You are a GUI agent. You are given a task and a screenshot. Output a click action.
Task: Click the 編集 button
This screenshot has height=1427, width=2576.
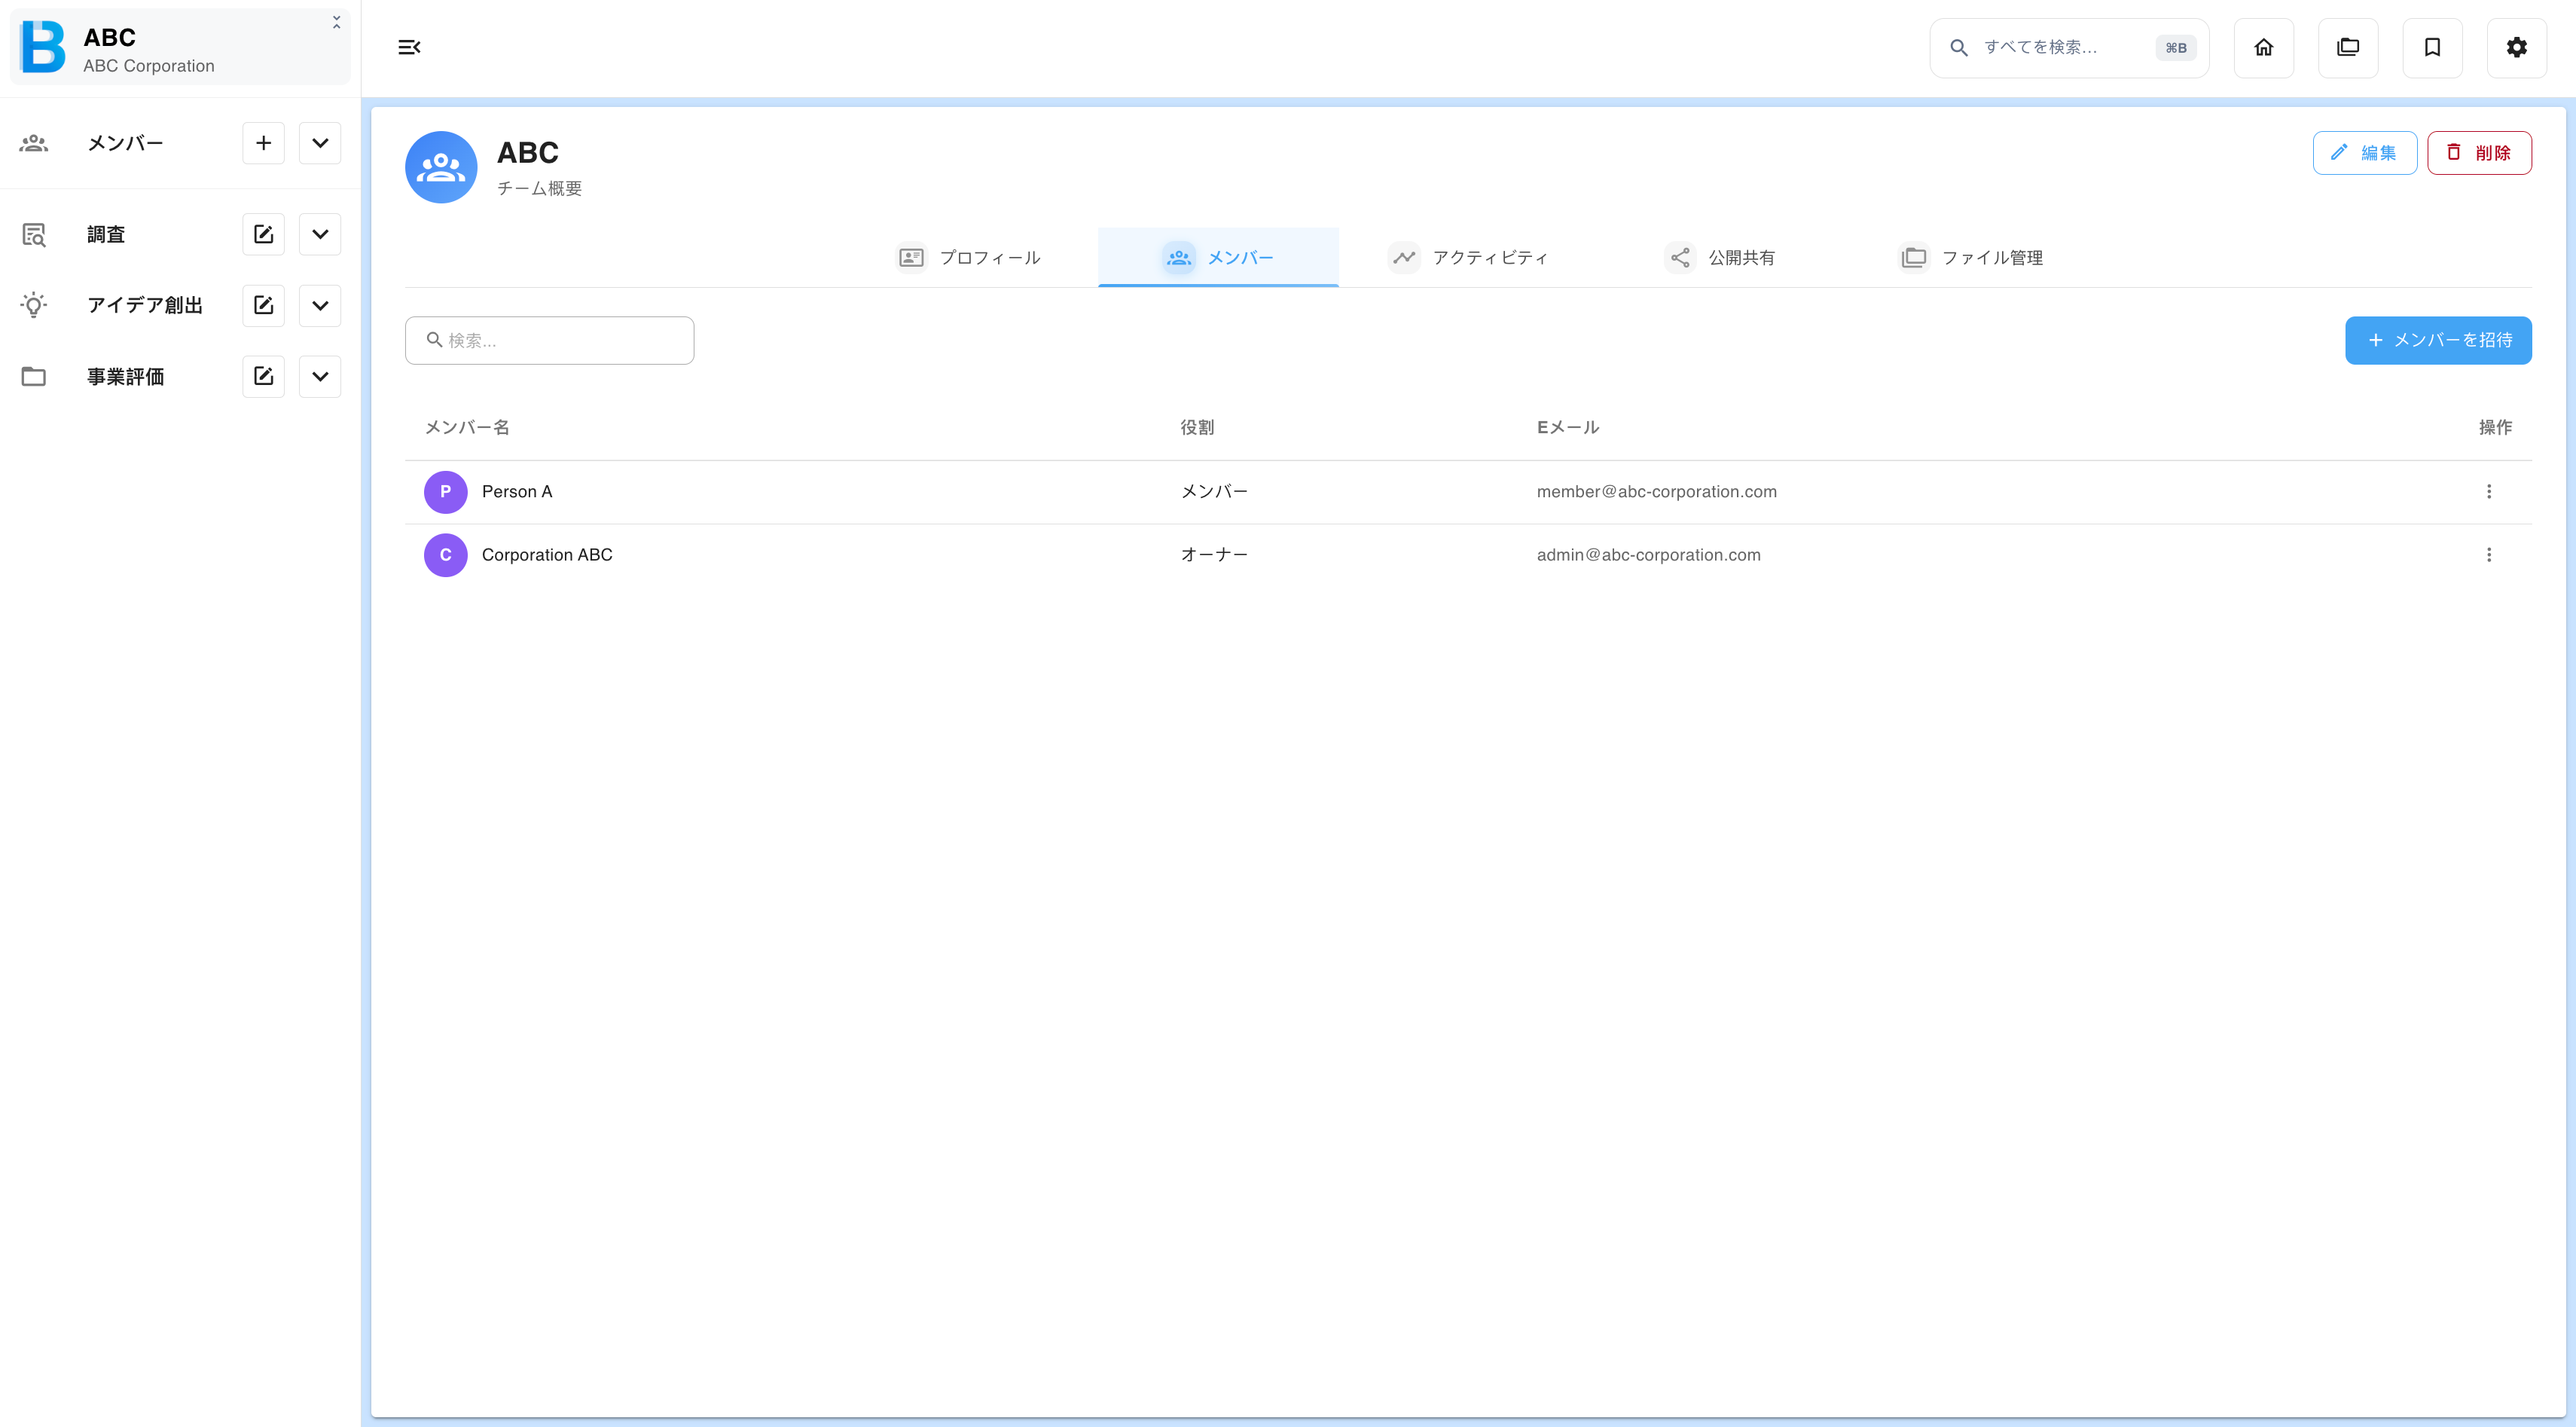[x=2364, y=153]
